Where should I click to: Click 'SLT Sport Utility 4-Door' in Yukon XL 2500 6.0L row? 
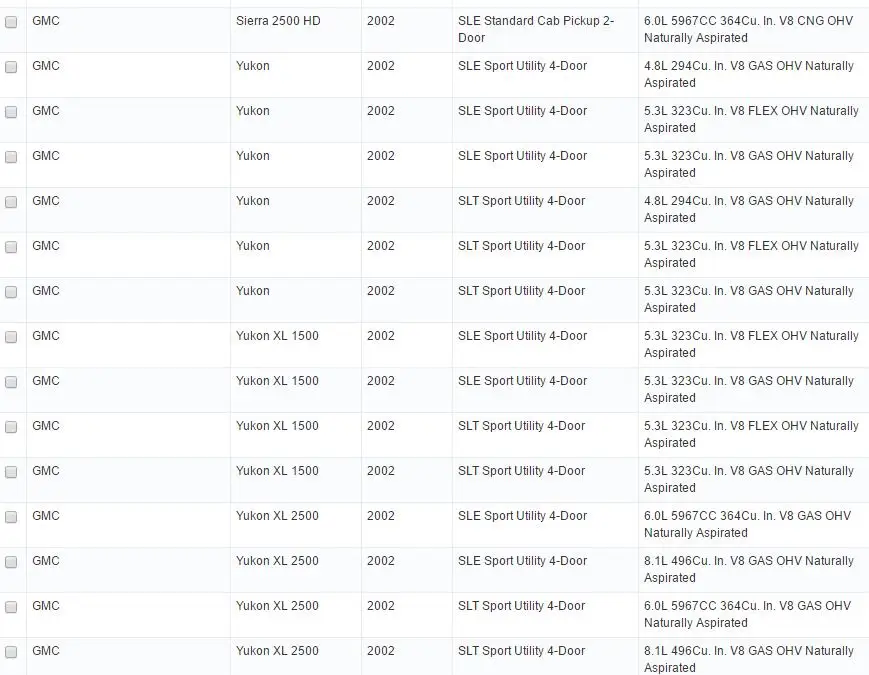[x=522, y=606]
